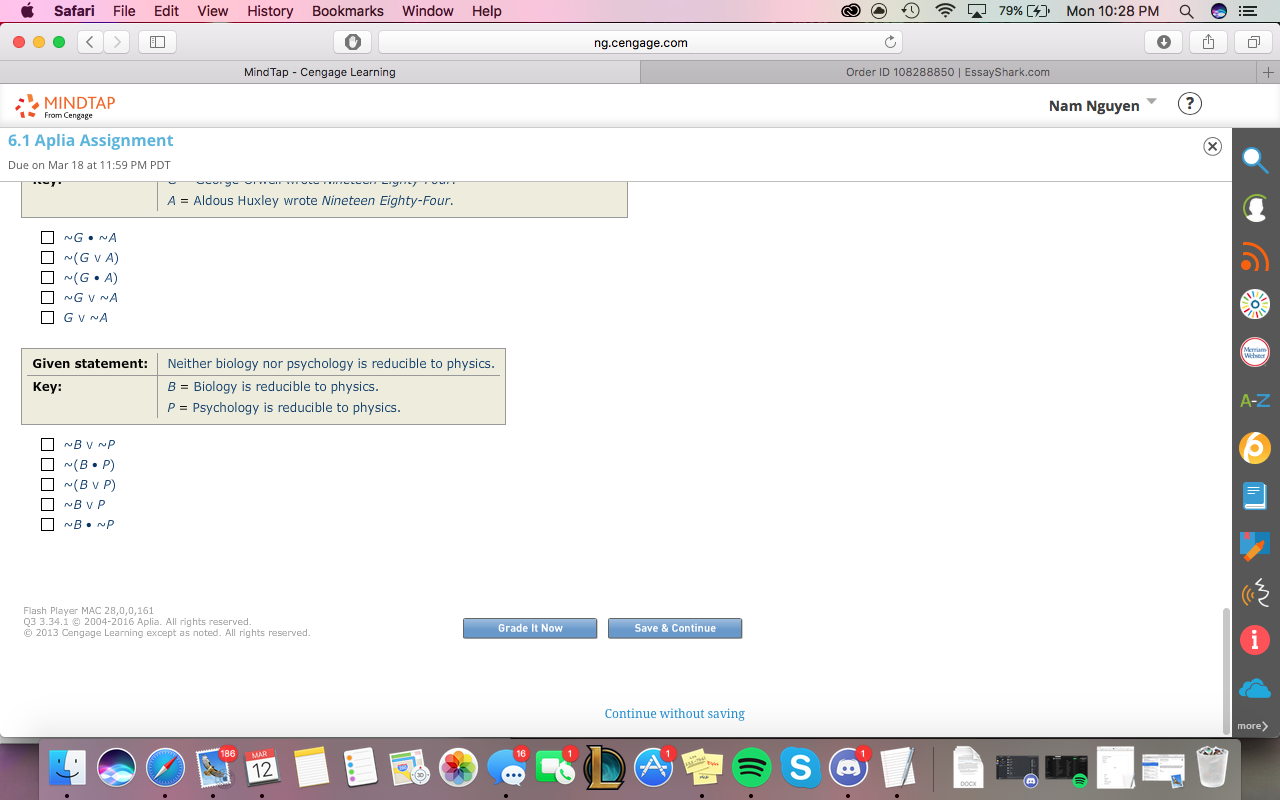Viewport: 1280px width, 800px height.
Task: Check the ~G • ~A answer option
Action: click(x=47, y=238)
